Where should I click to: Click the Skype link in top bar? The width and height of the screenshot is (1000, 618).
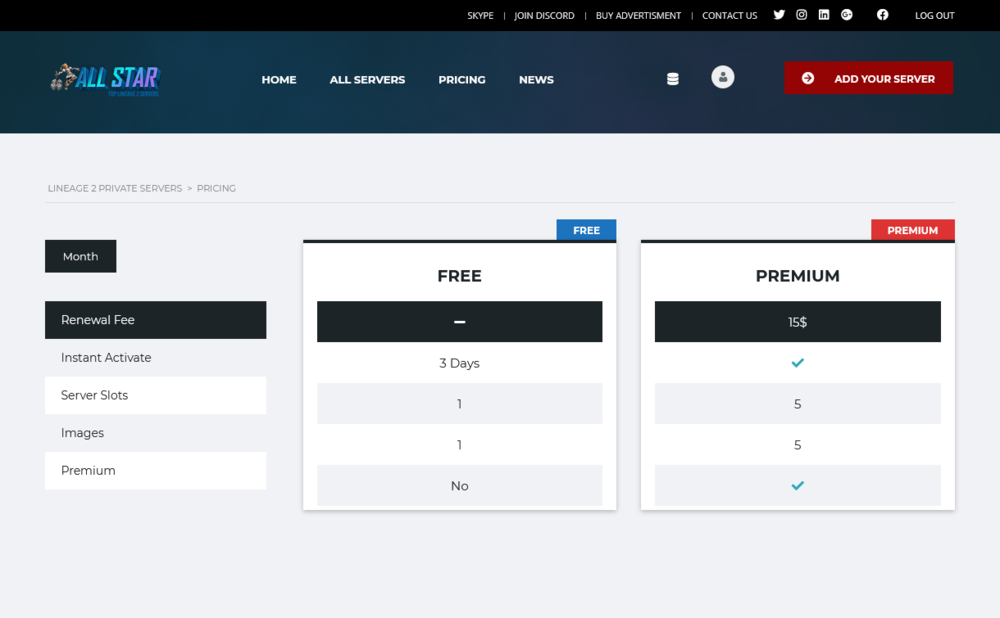point(480,16)
